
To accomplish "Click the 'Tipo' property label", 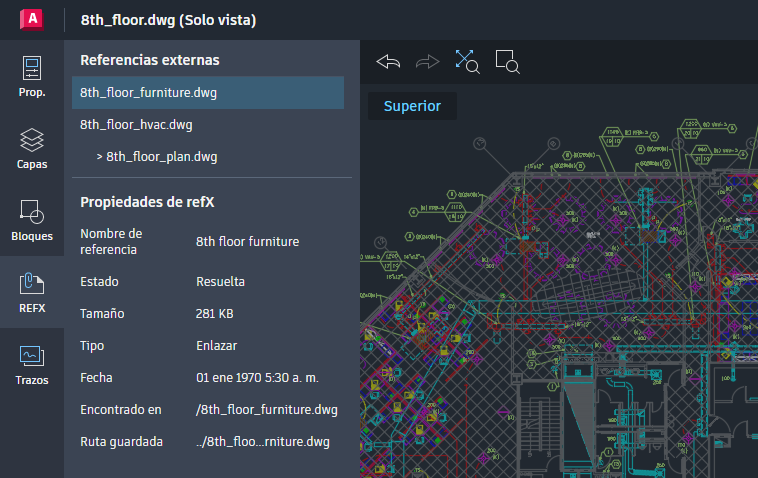I will pyautogui.click(x=92, y=346).
